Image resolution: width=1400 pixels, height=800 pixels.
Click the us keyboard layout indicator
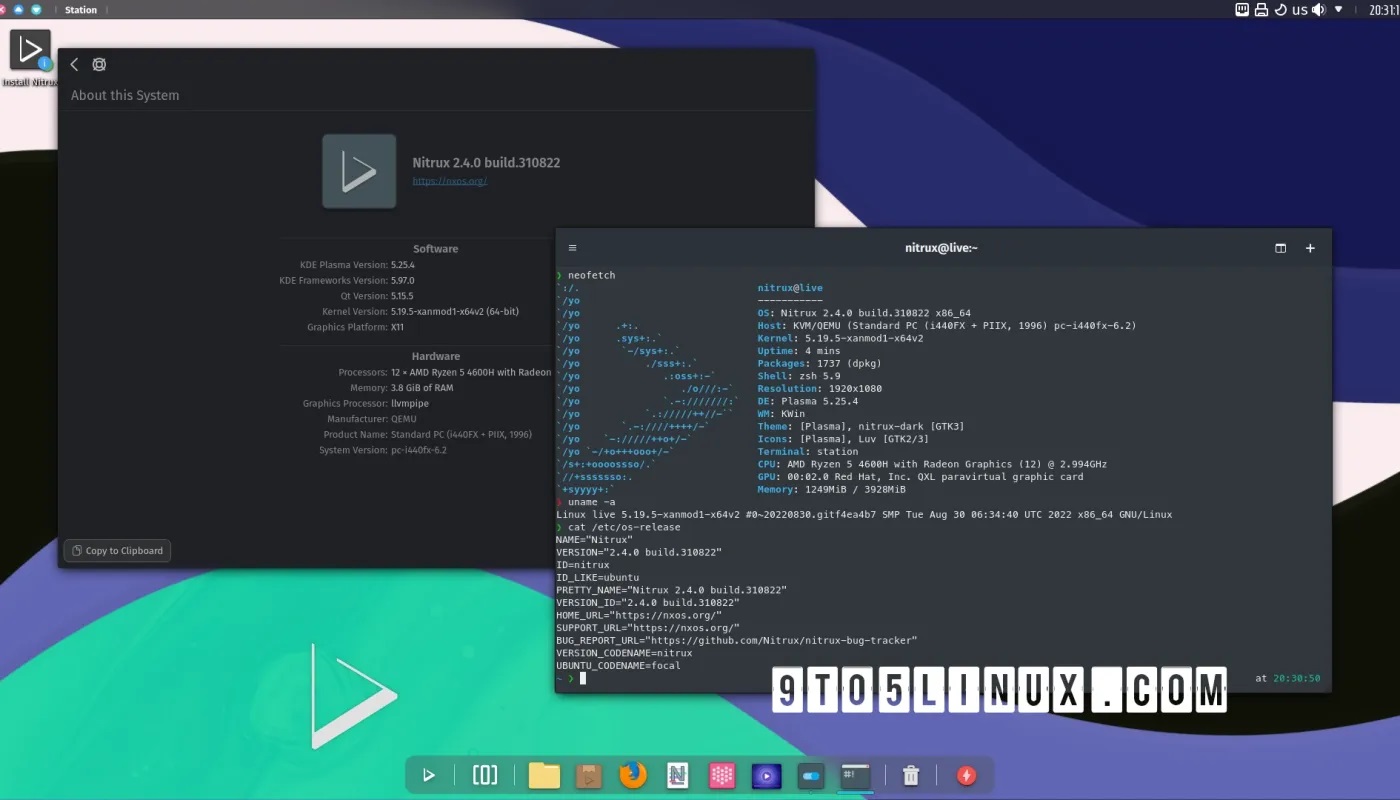coord(1300,10)
